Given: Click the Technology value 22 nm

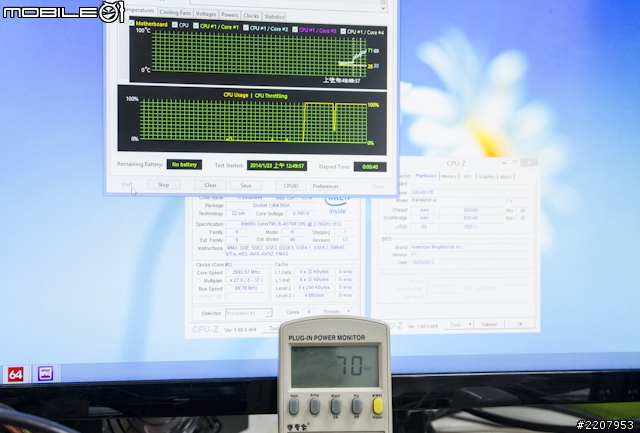Looking at the screenshot, I should tap(237, 213).
